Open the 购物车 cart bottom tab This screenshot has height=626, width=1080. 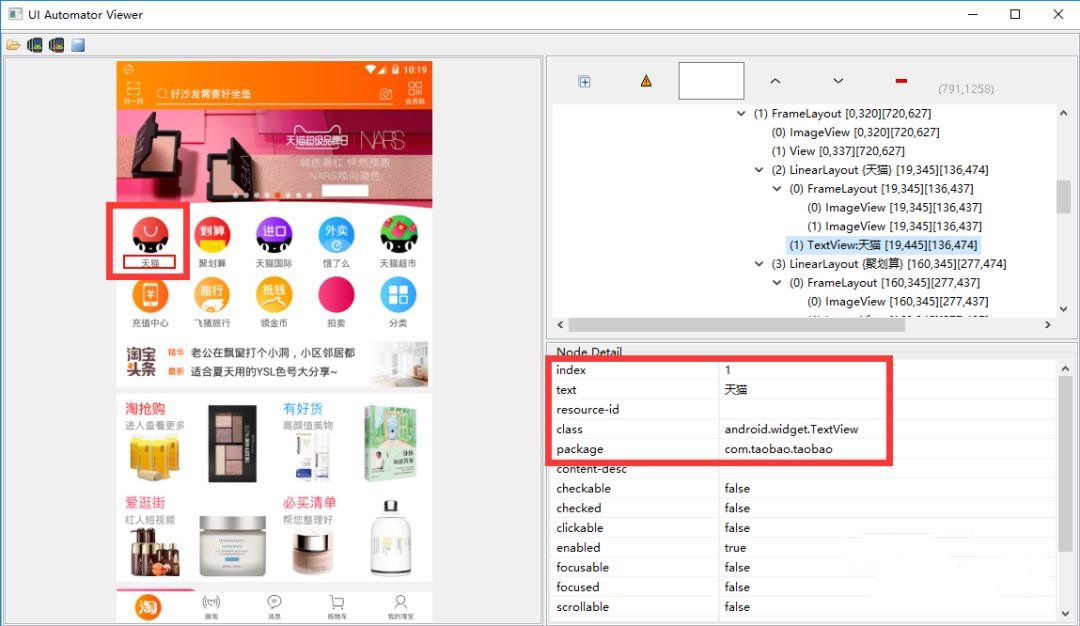click(x=337, y=607)
